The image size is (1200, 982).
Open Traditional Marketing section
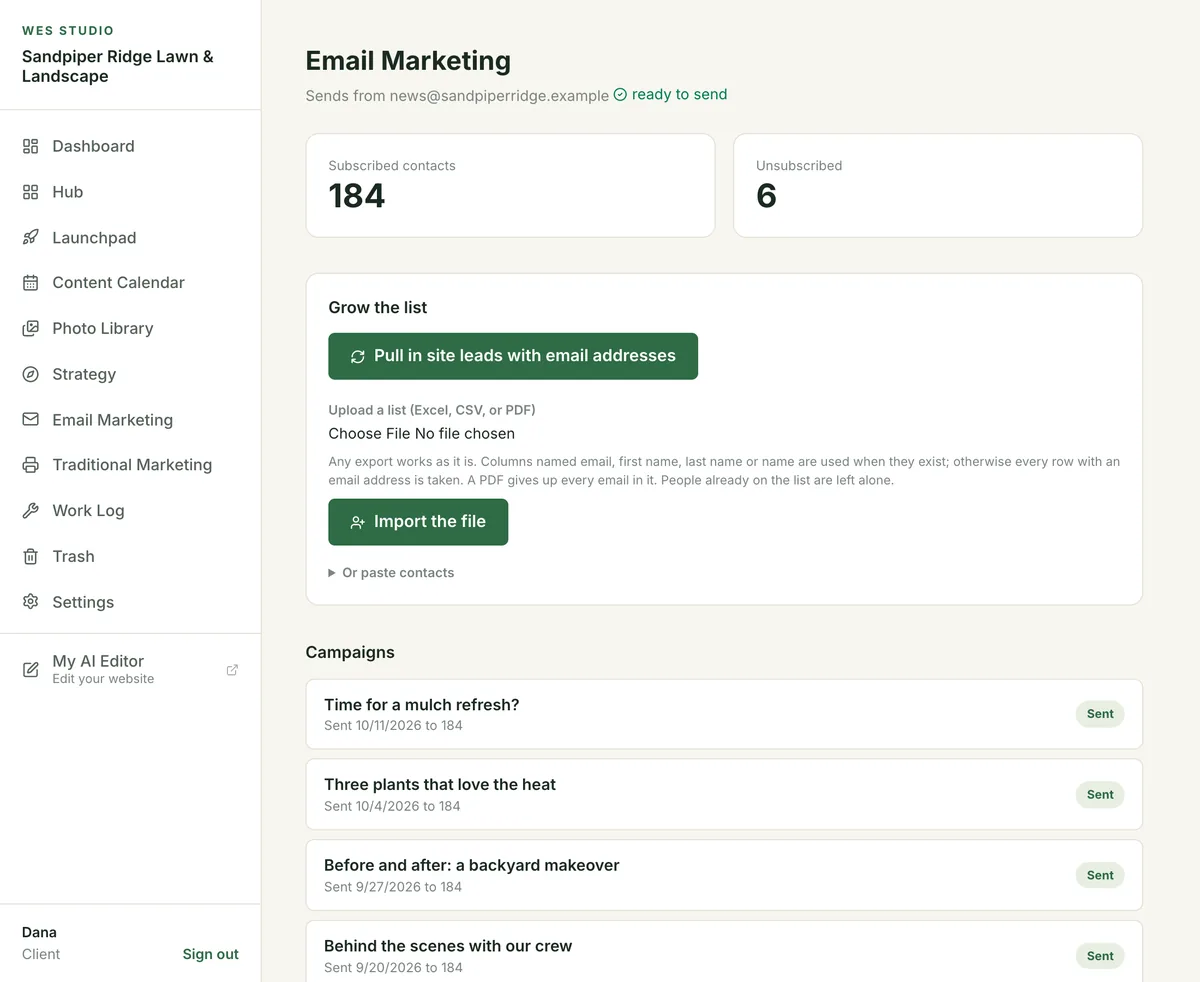[130, 465]
